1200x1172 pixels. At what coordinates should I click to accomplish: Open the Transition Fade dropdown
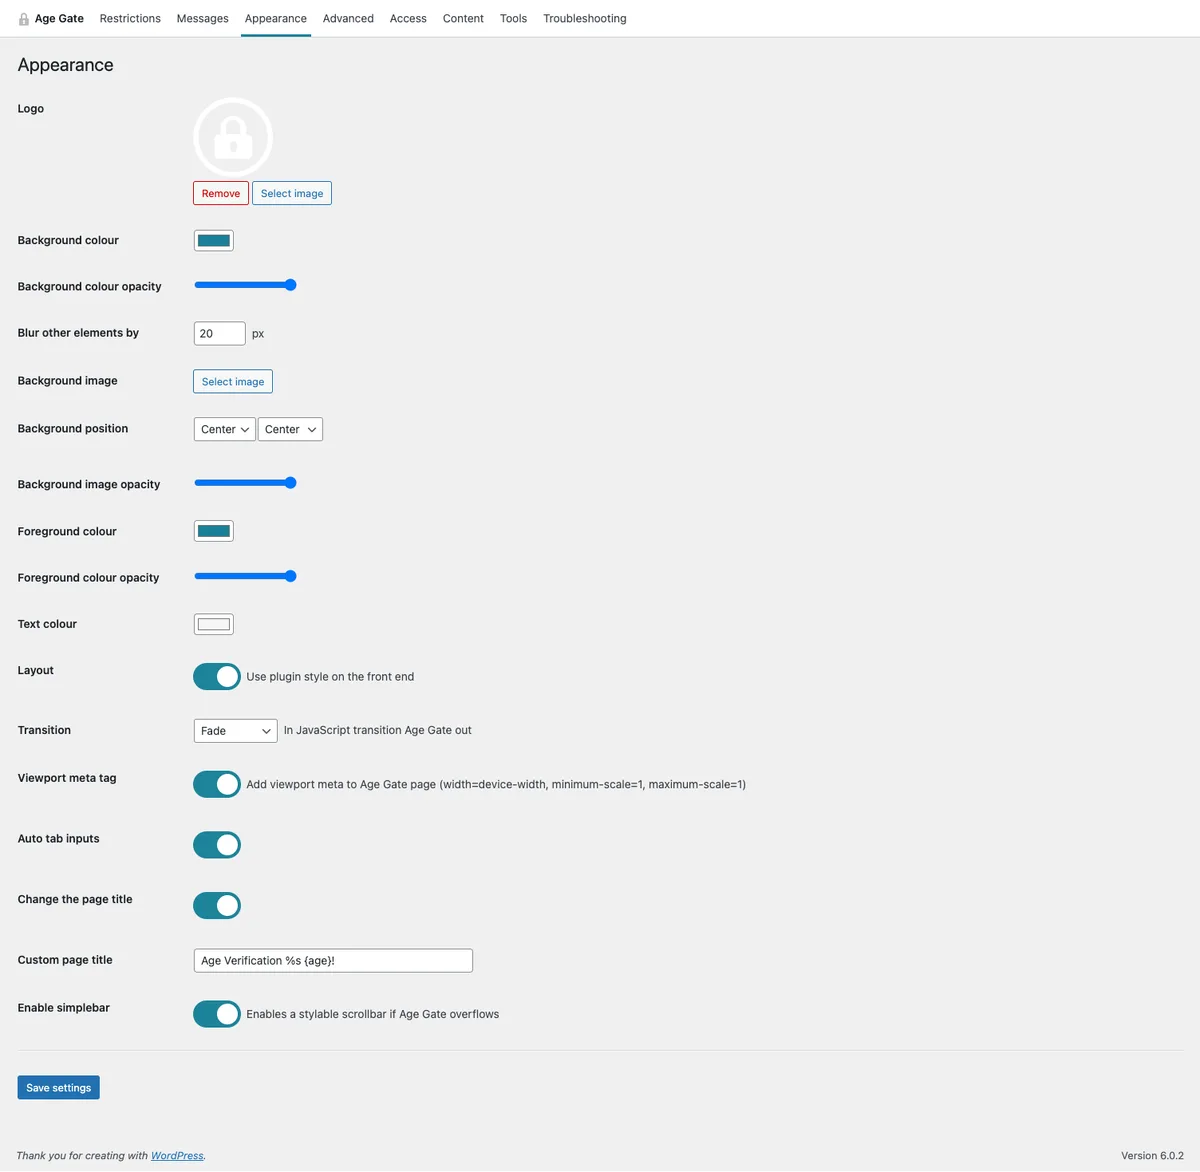click(x=235, y=731)
